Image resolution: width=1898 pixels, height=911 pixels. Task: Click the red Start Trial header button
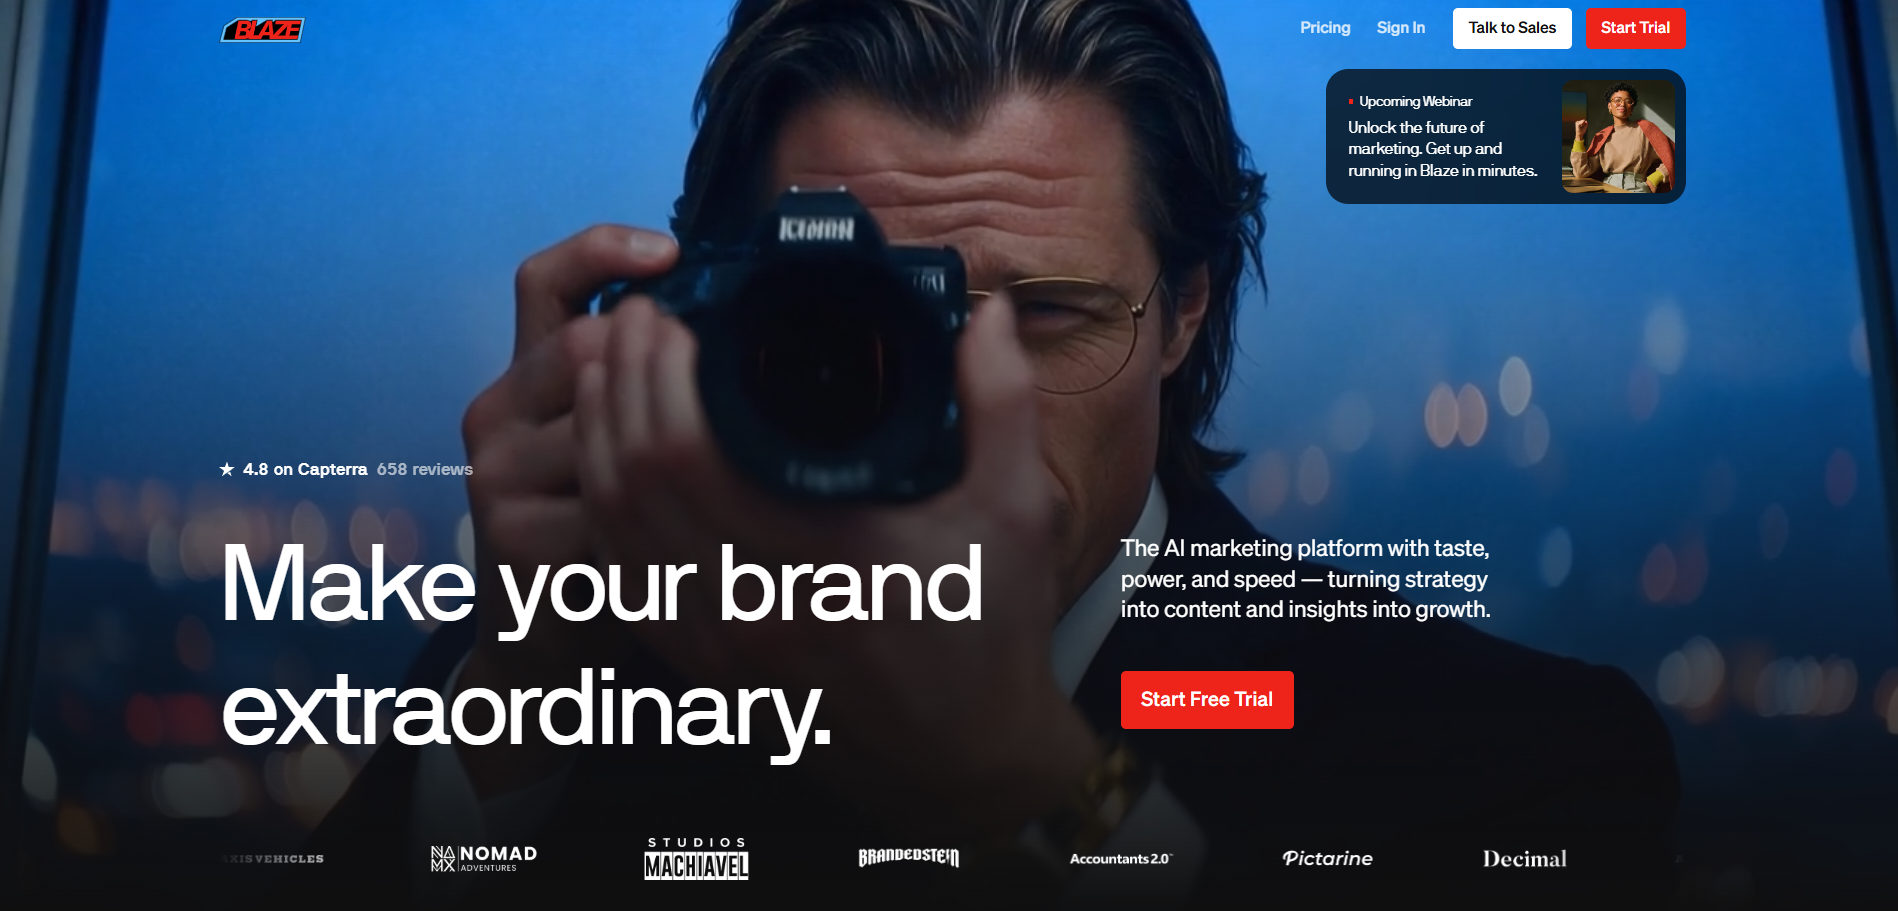click(x=1635, y=28)
